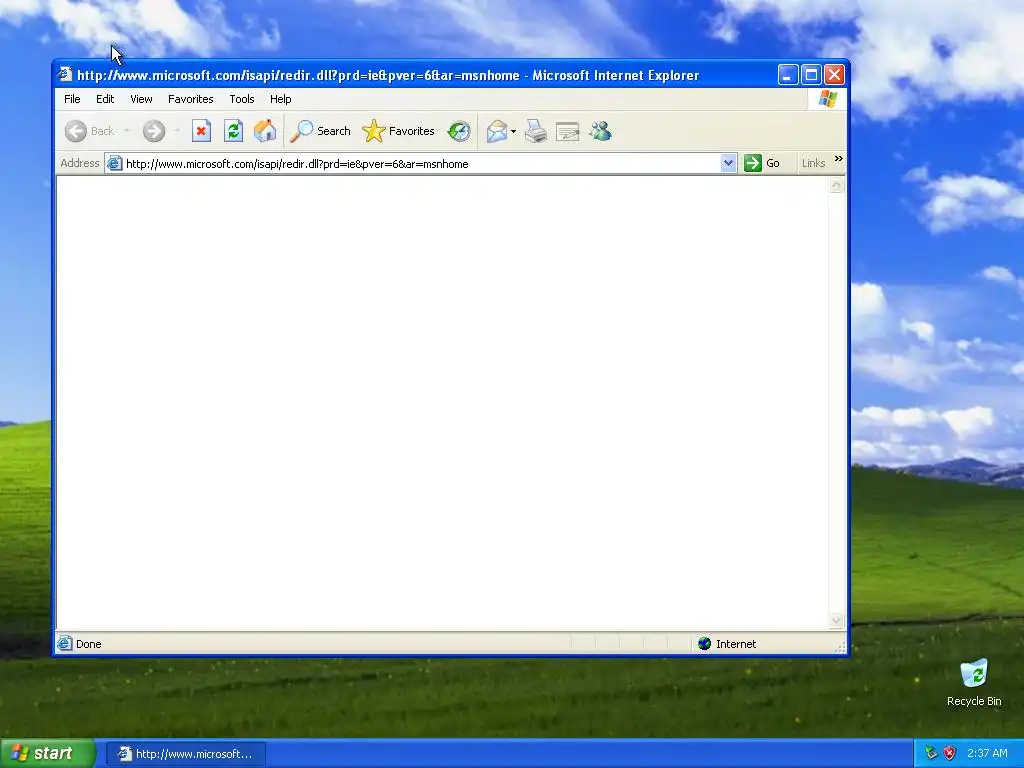The height and width of the screenshot is (768, 1024).
Task: Click the taskbar clock 2:37 AM
Action: coord(987,753)
